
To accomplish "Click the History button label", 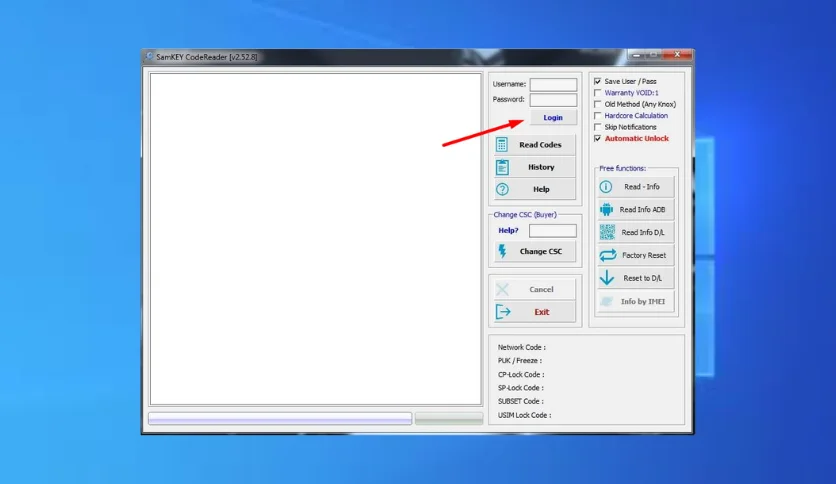I will (541, 167).
